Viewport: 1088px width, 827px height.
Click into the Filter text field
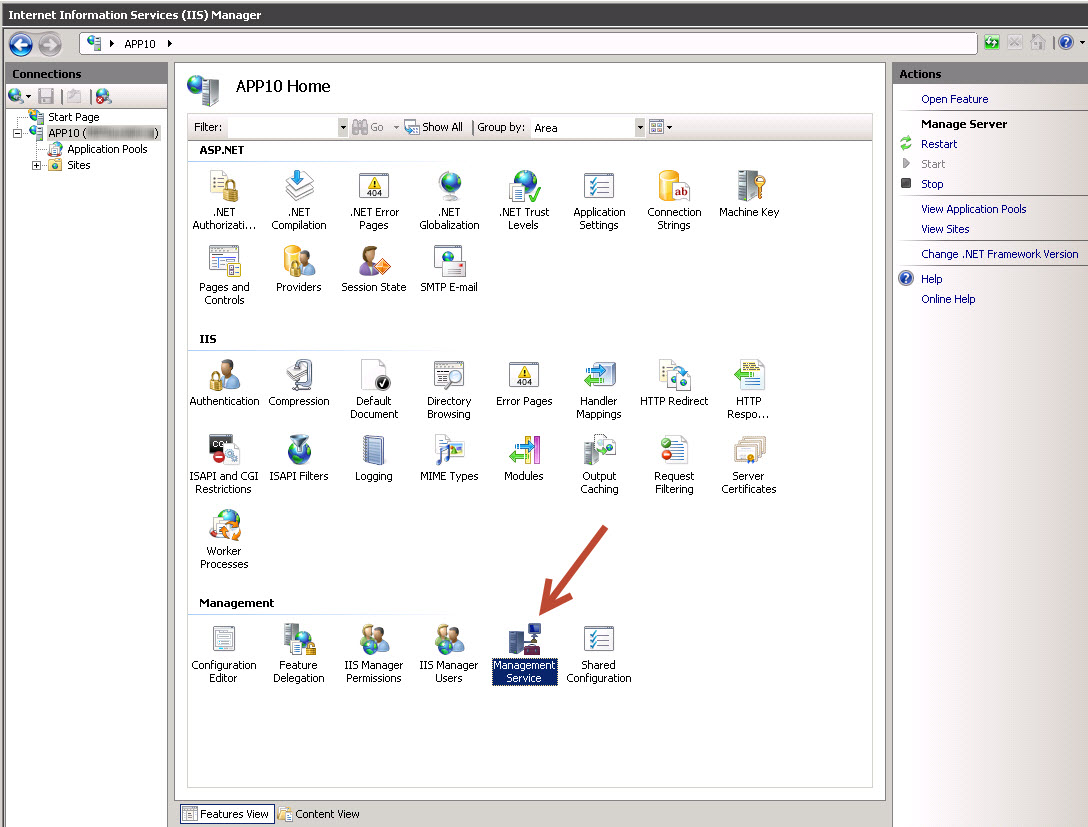[x=282, y=128]
